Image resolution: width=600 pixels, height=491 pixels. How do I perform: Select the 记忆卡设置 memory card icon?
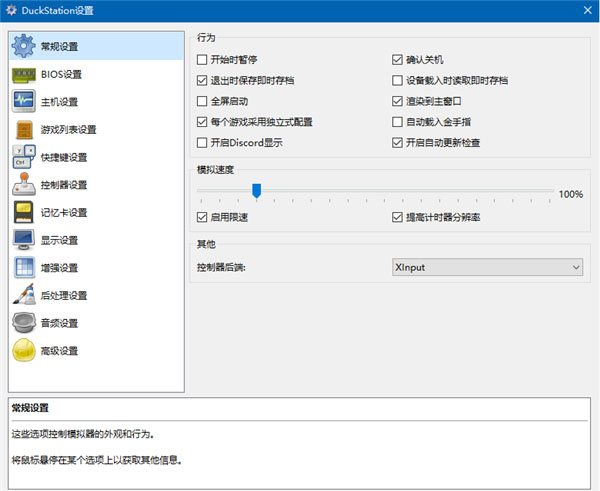click(x=25, y=212)
